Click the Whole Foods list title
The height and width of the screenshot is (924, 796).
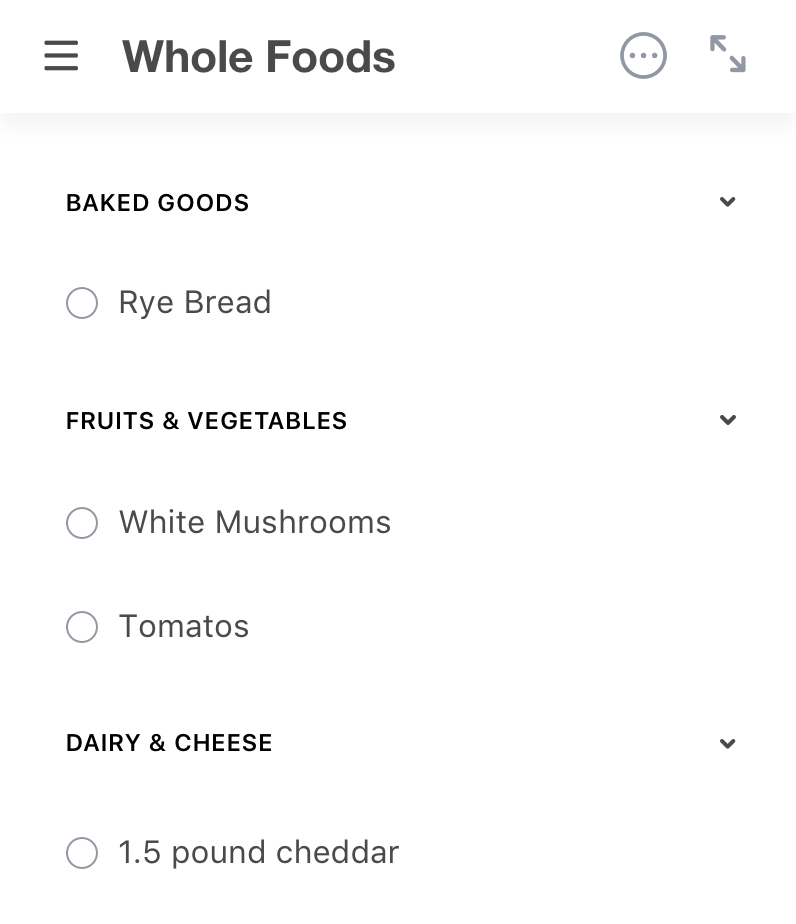pyautogui.click(x=259, y=57)
